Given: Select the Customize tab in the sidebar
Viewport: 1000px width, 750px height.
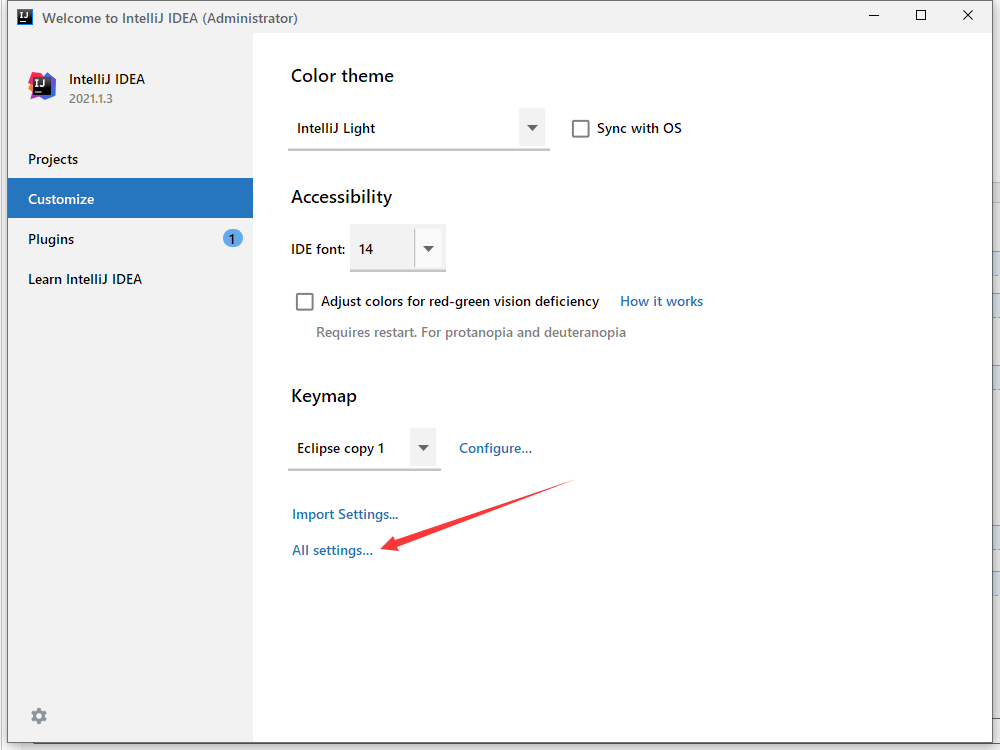Looking at the screenshot, I should click(130, 198).
